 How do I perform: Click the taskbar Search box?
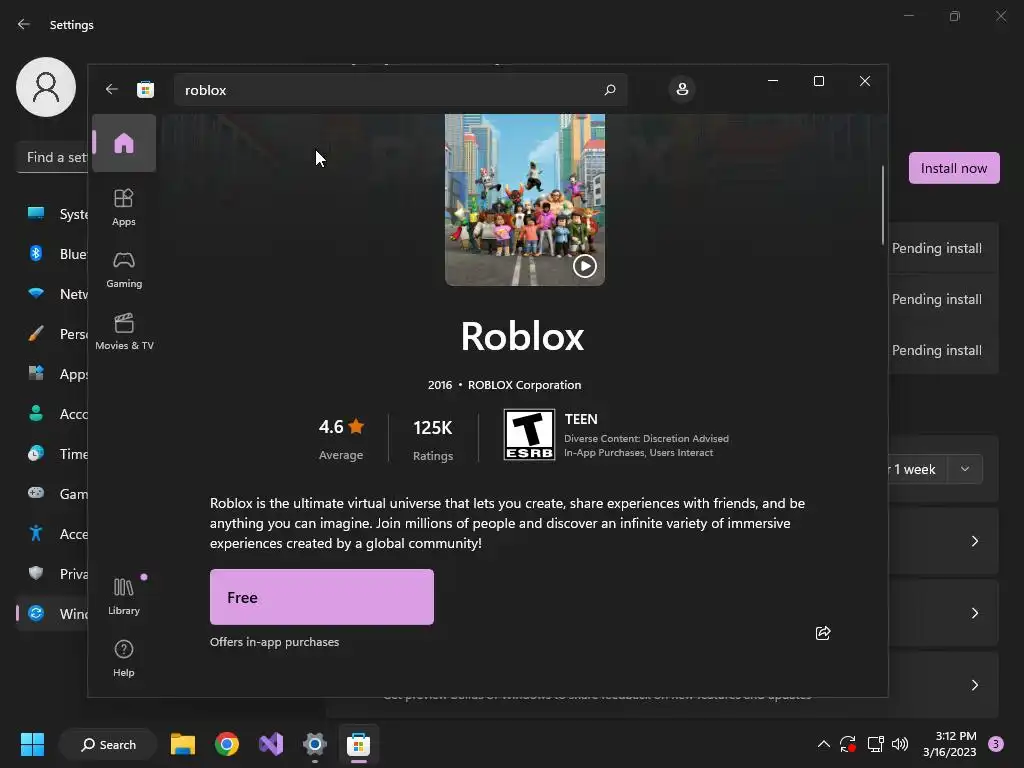(108, 744)
